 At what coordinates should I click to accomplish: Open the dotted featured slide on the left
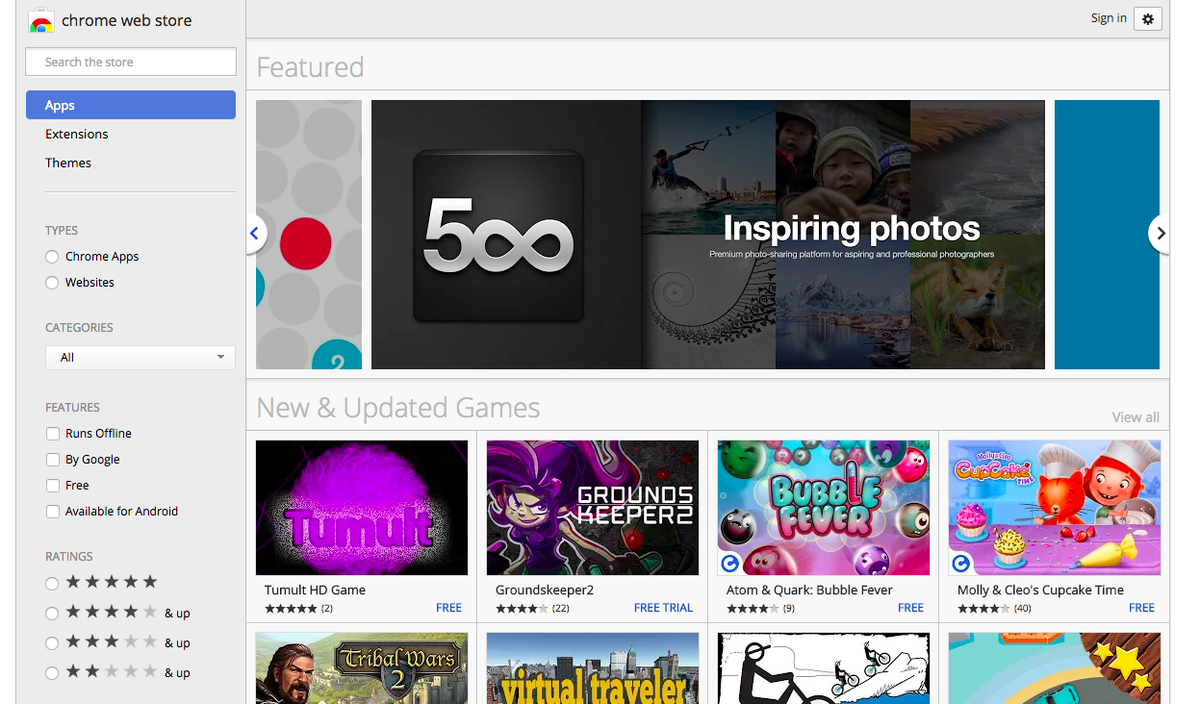point(309,235)
